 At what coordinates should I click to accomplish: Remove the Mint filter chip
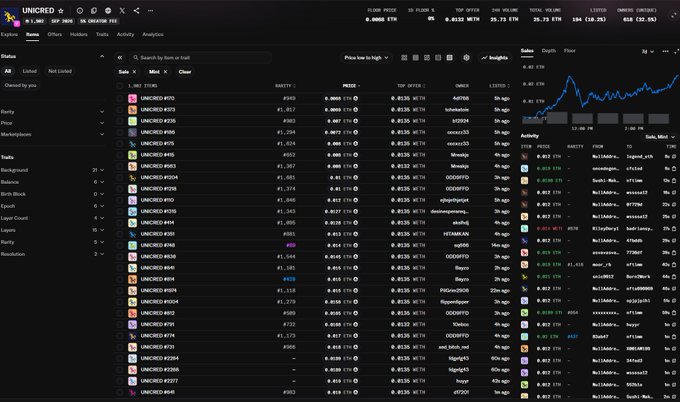[165, 72]
